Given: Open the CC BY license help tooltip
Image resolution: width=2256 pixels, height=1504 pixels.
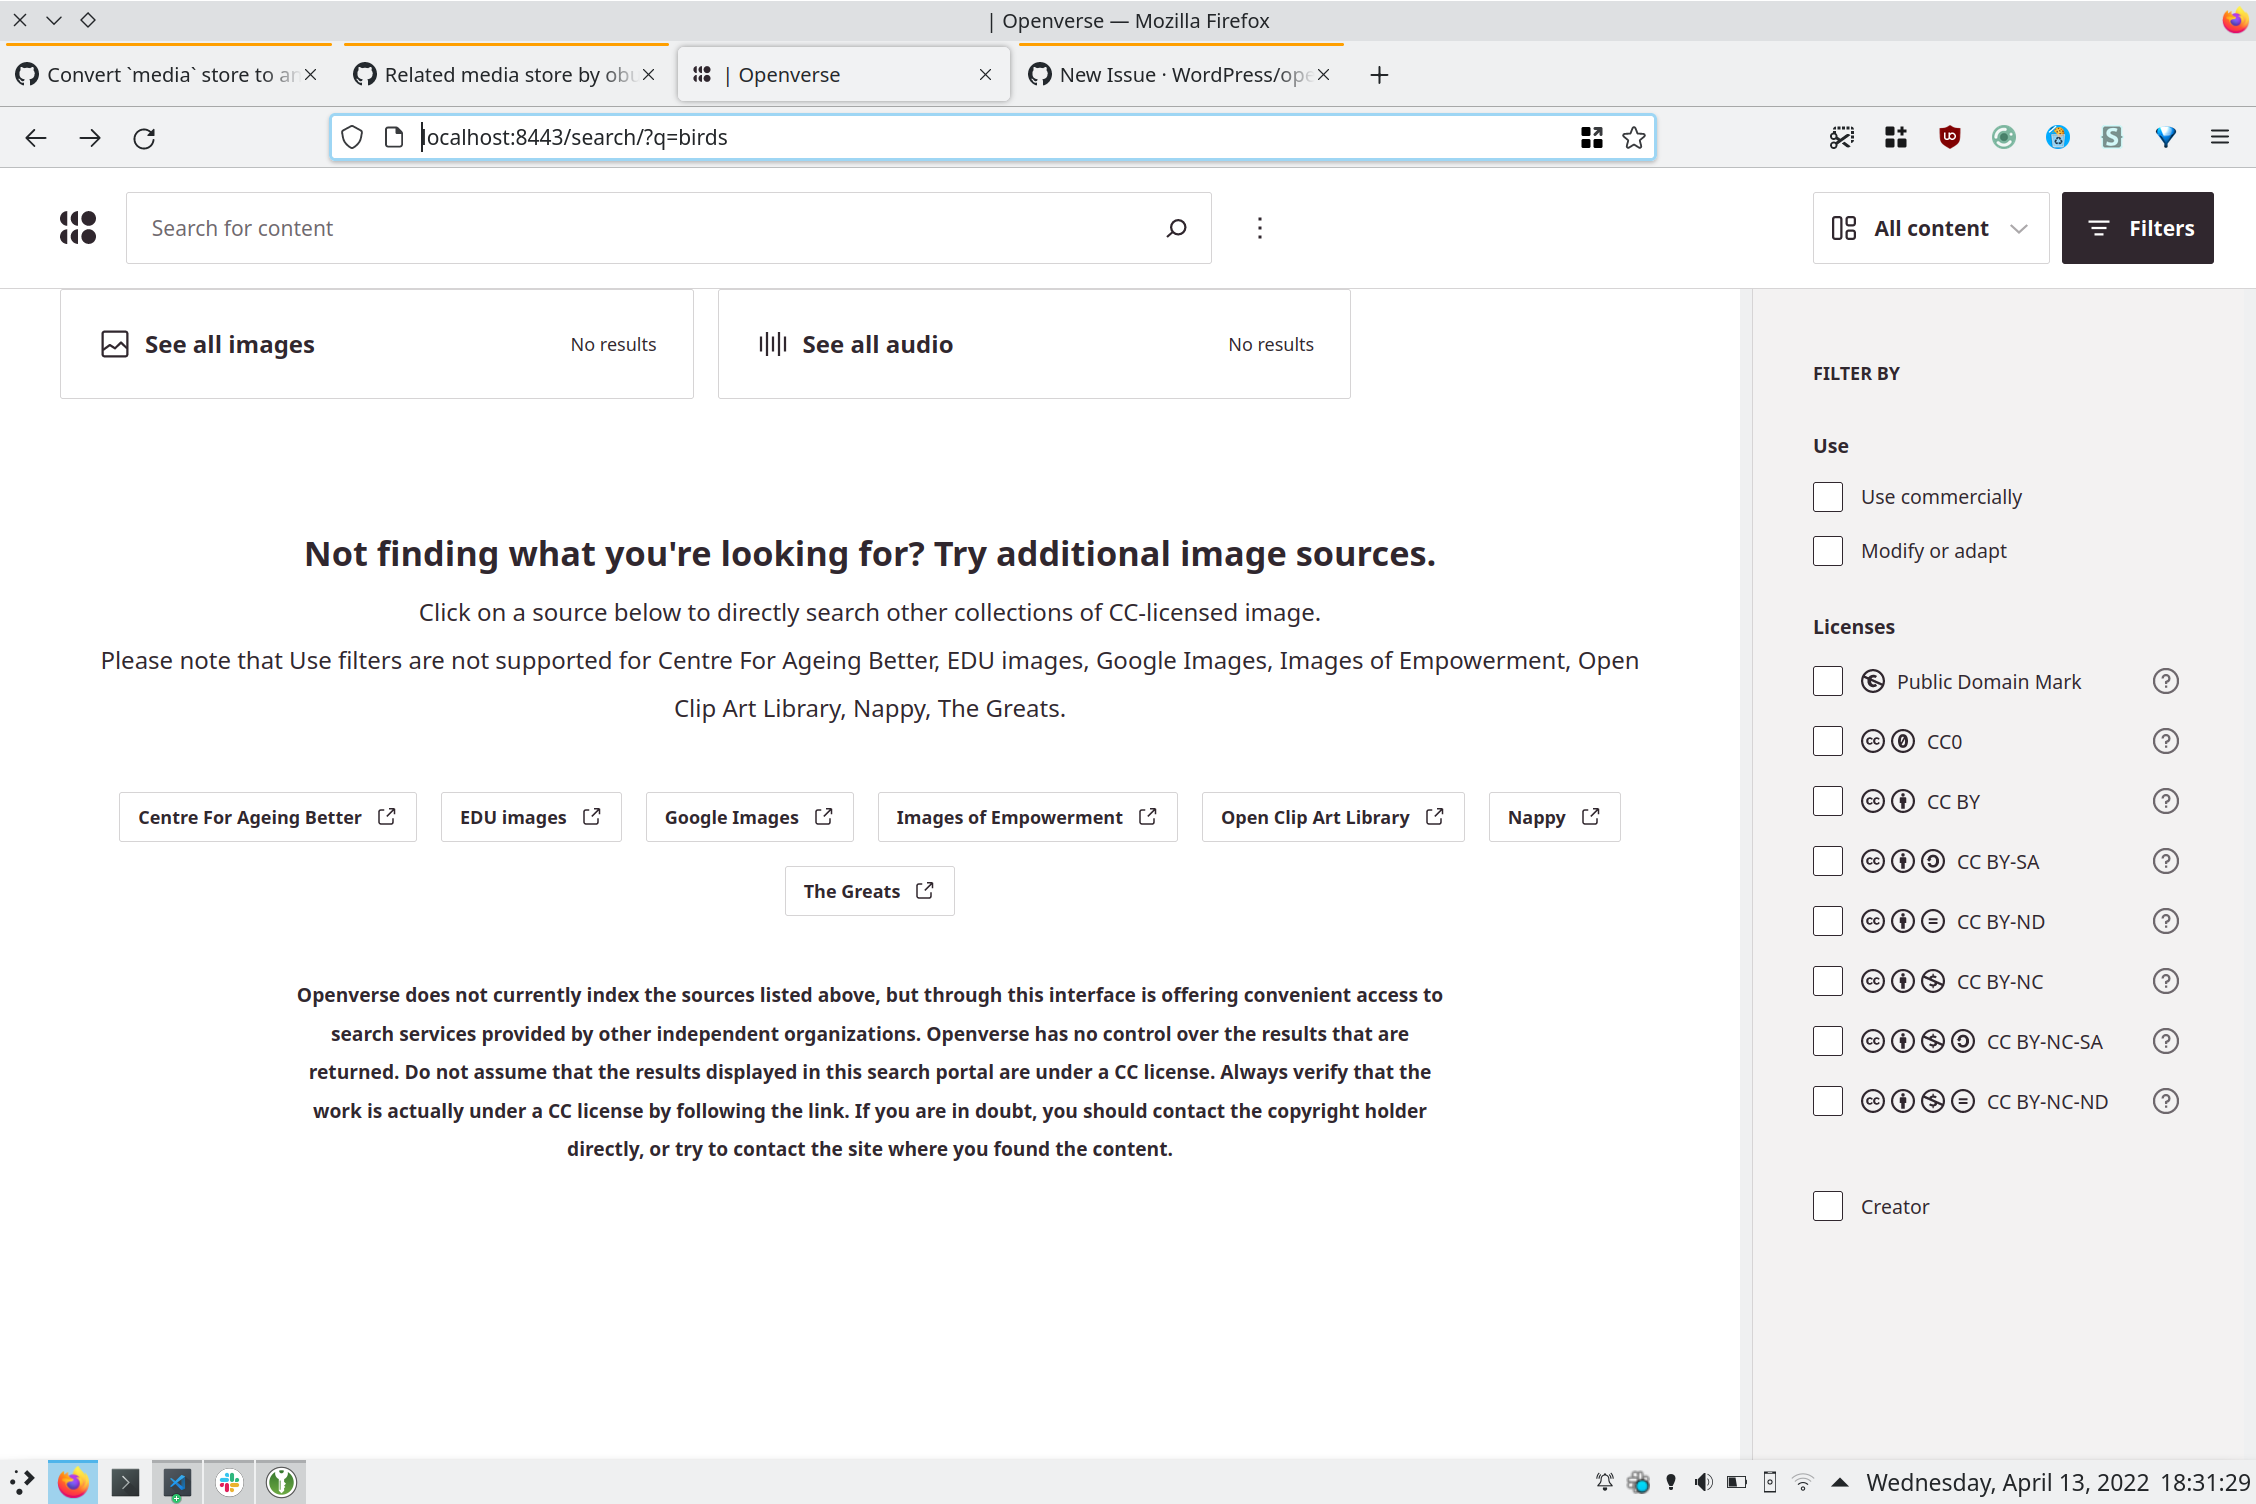Looking at the screenshot, I should pyautogui.click(x=2165, y=800).
